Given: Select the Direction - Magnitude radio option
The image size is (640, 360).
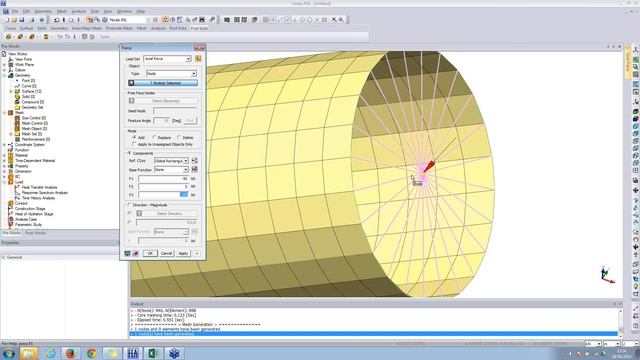Looking at the screenshot, I should [129, 205].
